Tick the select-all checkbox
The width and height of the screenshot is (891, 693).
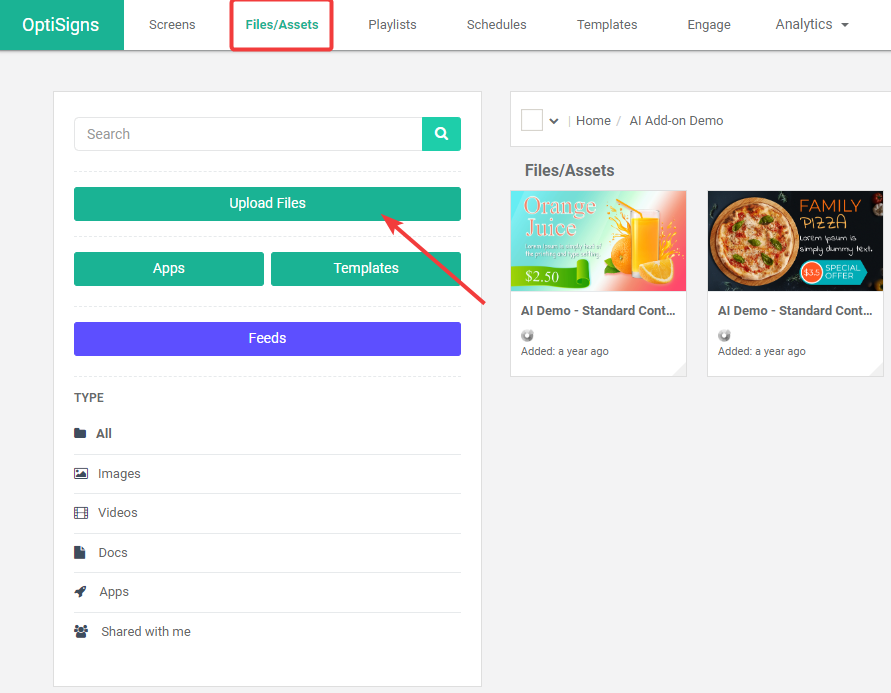532,121
